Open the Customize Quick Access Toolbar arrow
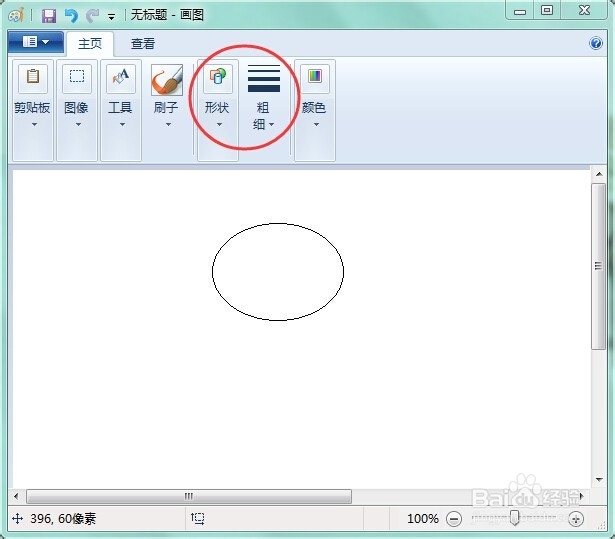Viewport: 615px width, 539px height. pyautogui.click(x=112, y=16)
